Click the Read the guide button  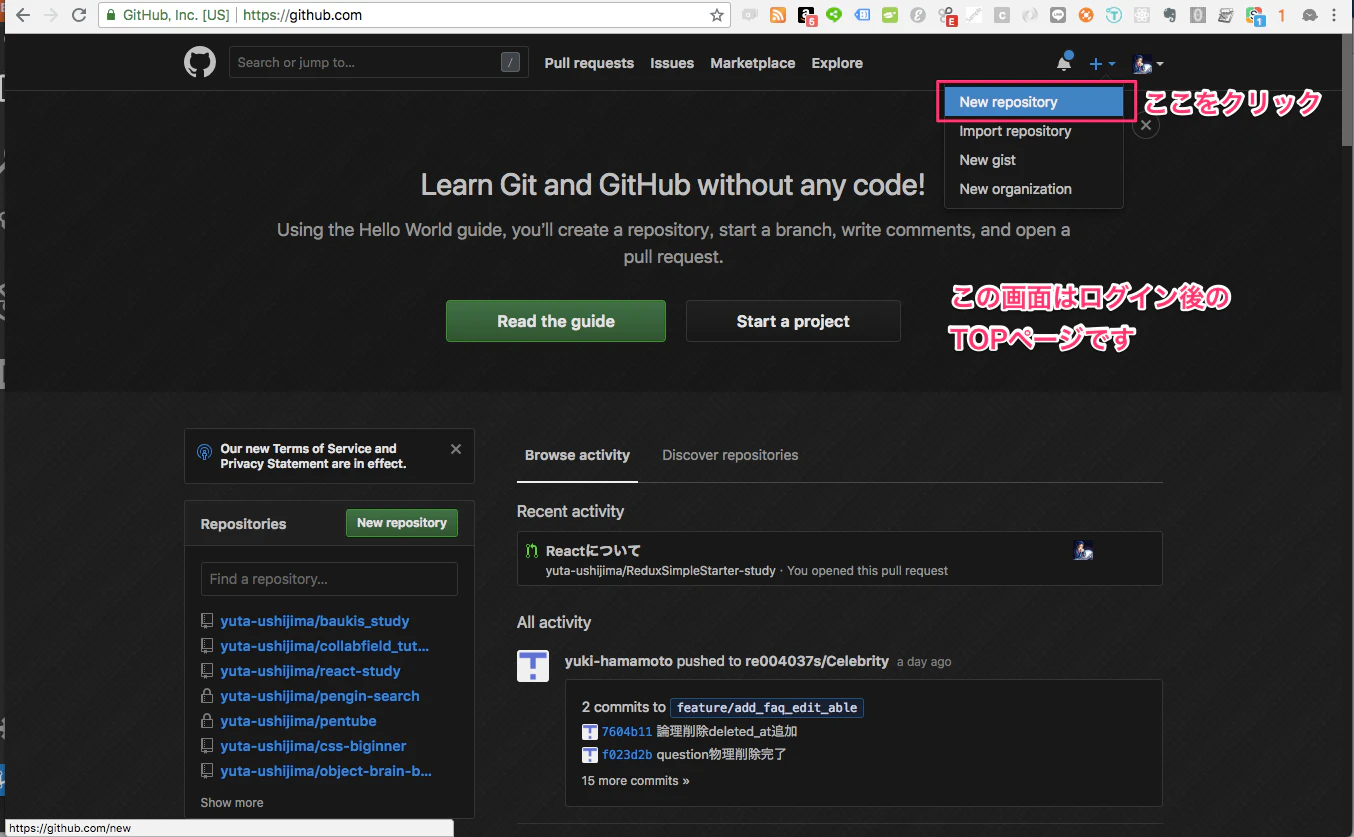click(555, 321)
